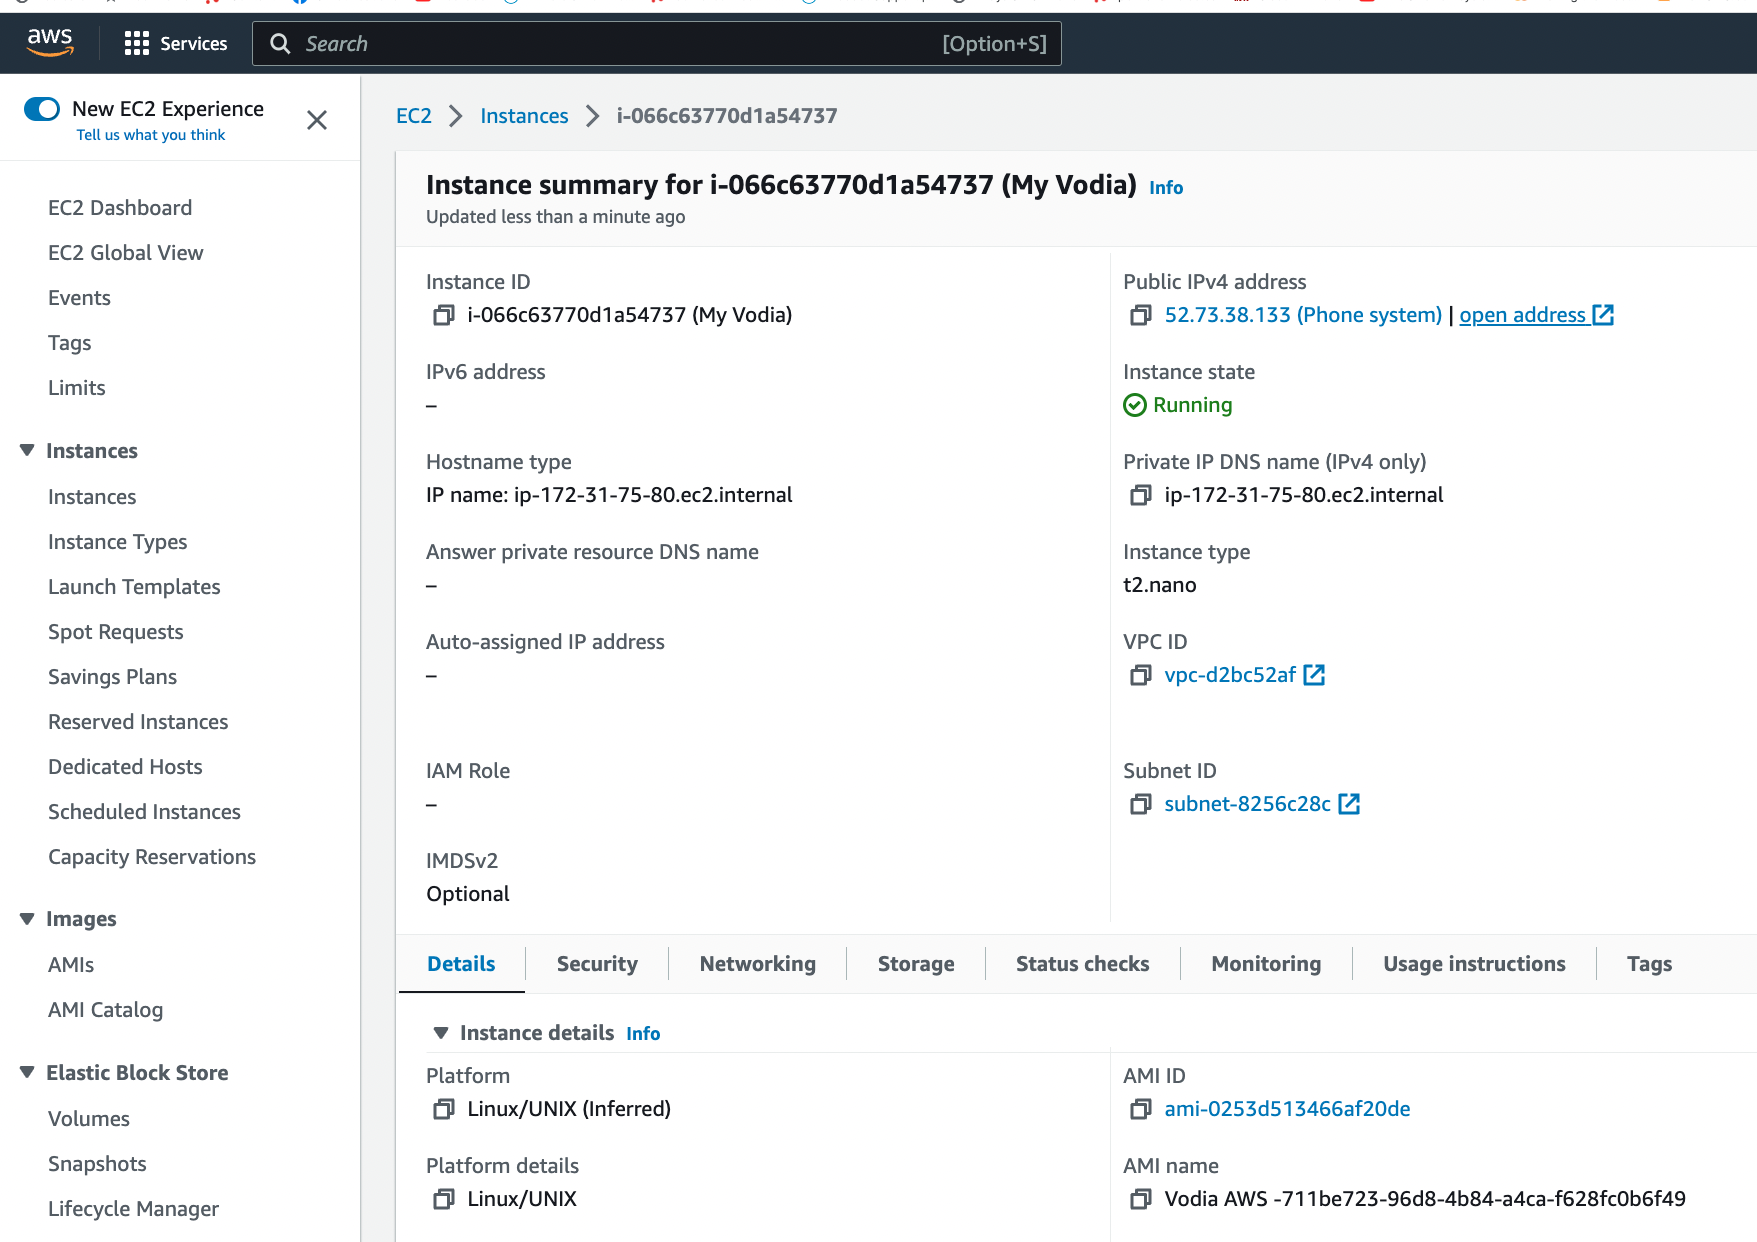Open the Services grid menu
Screen dimensions: 1757x1242
click(136, 43)
